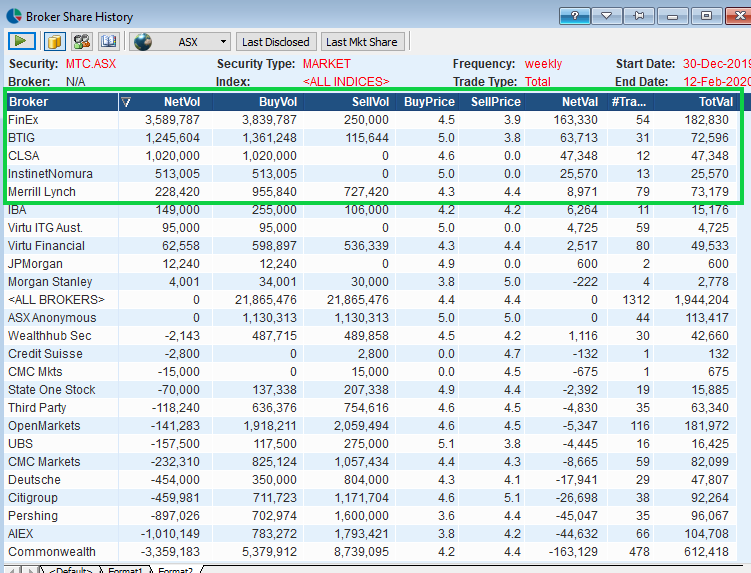
Task: Select the FinEx broker row
Action: pos(372,120)
